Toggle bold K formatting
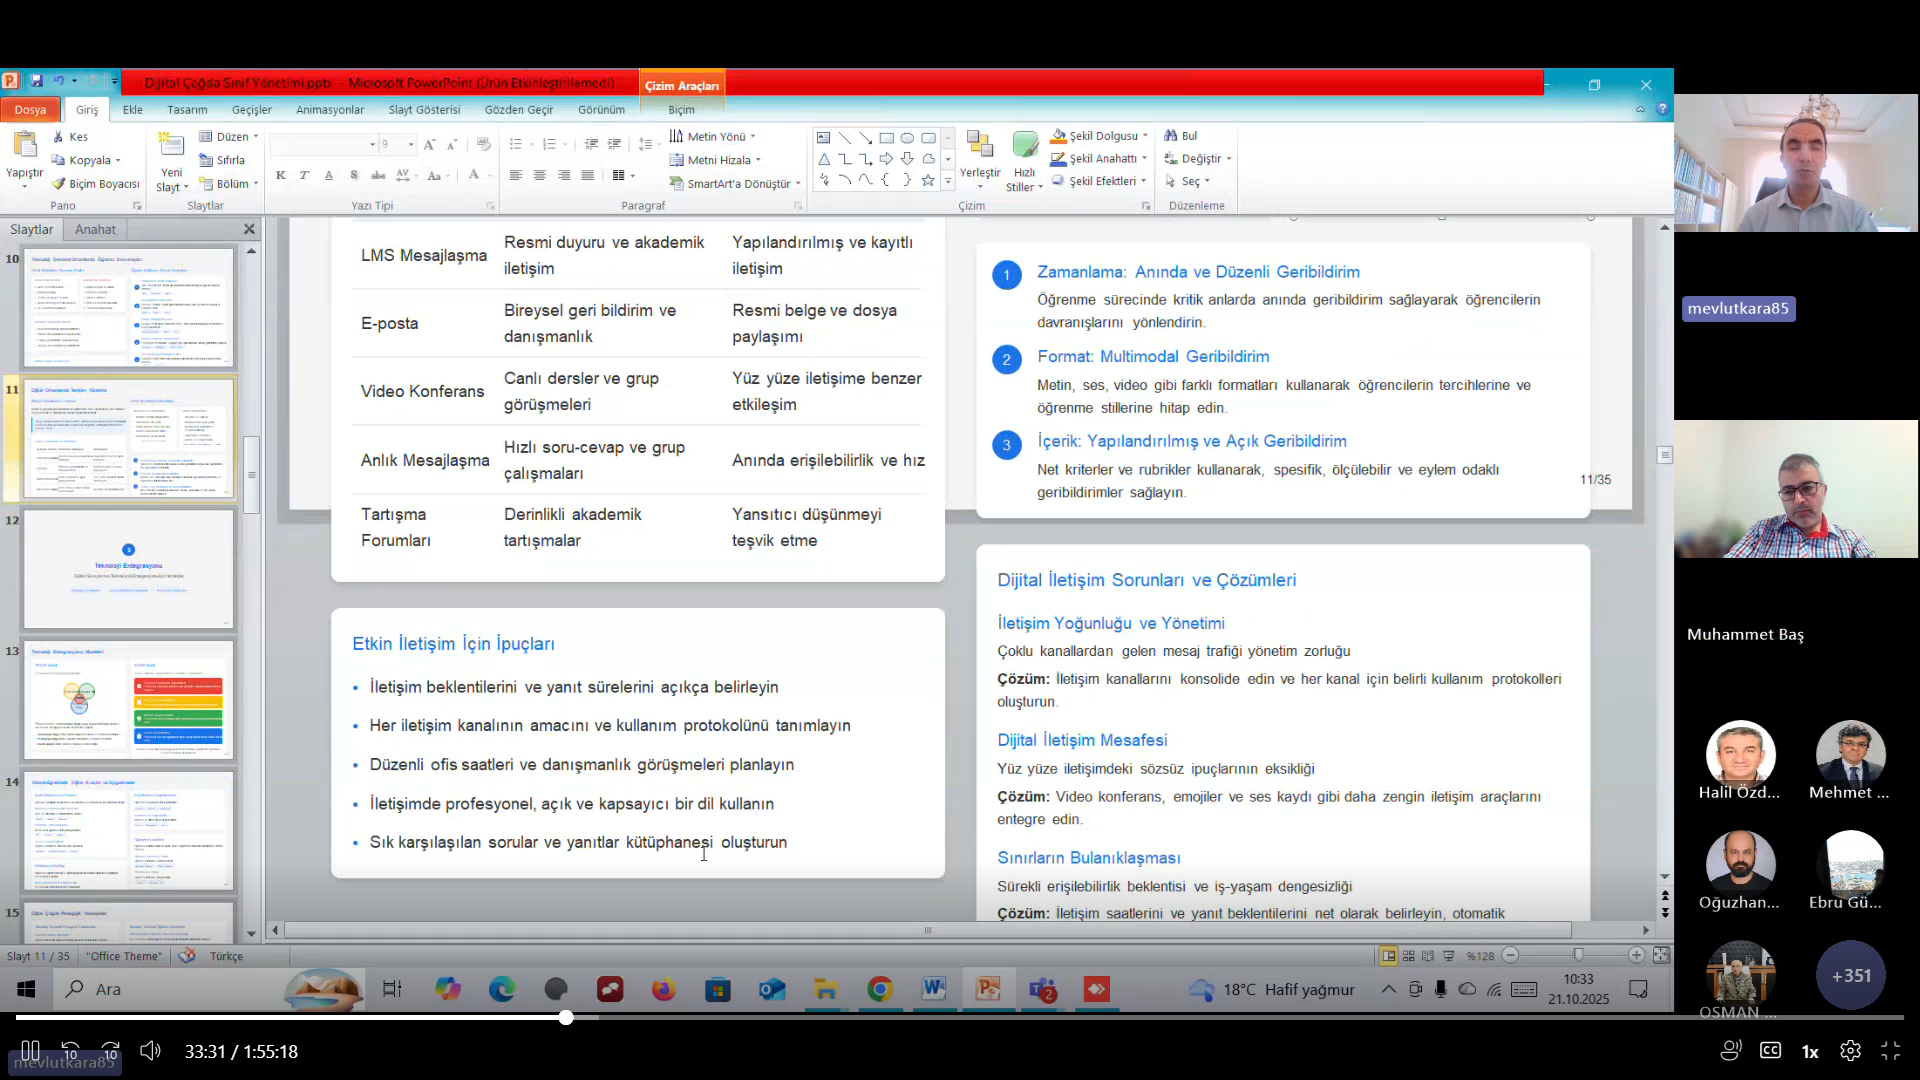 pyautogui.click(x=280, y=175)
